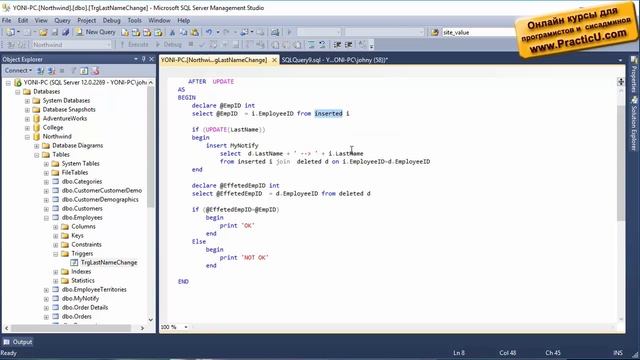Open the Tools menu
This screenshot has height=360, width=640.
point(134,20)
